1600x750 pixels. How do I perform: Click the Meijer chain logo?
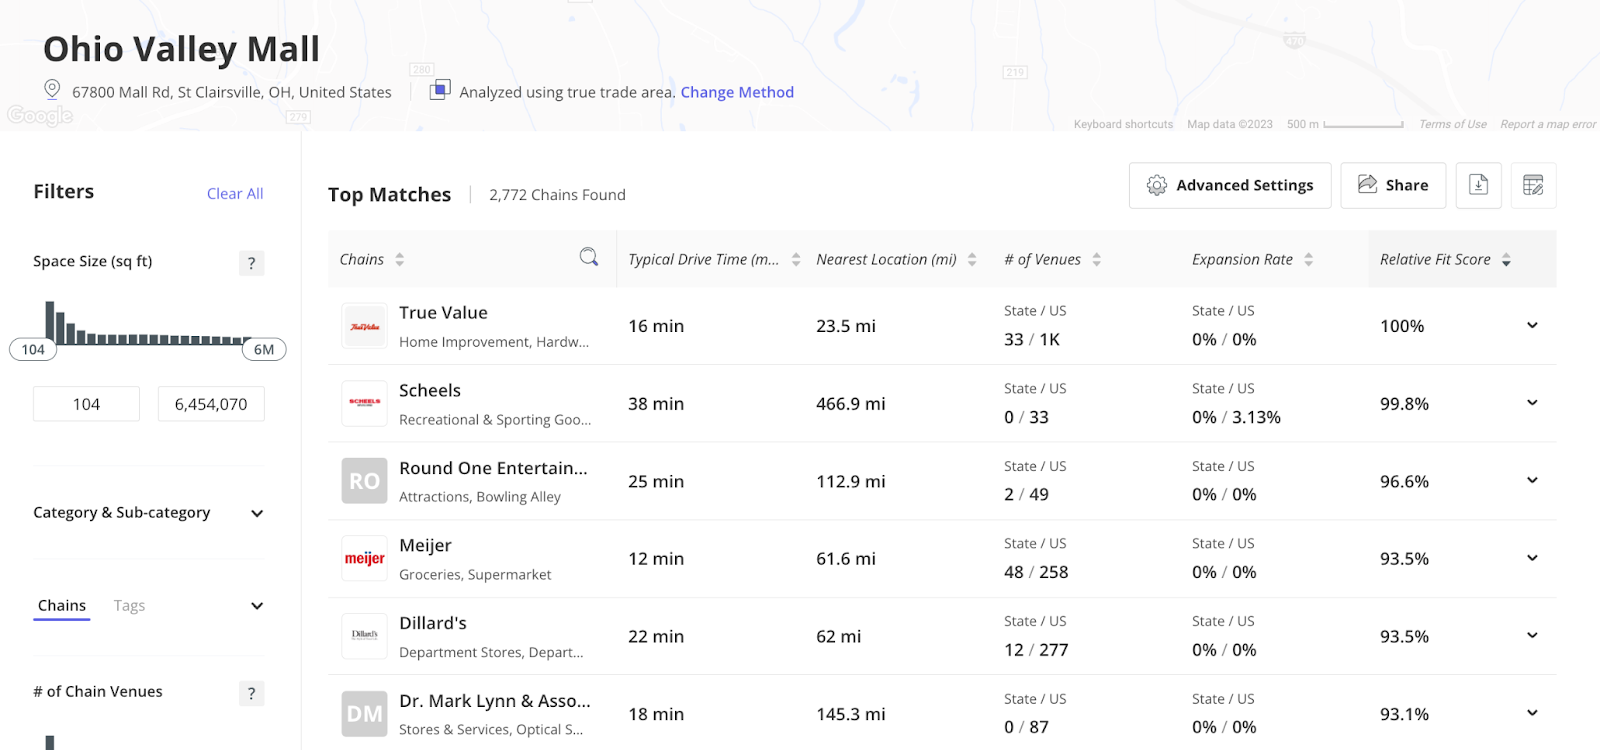[364, 559]
